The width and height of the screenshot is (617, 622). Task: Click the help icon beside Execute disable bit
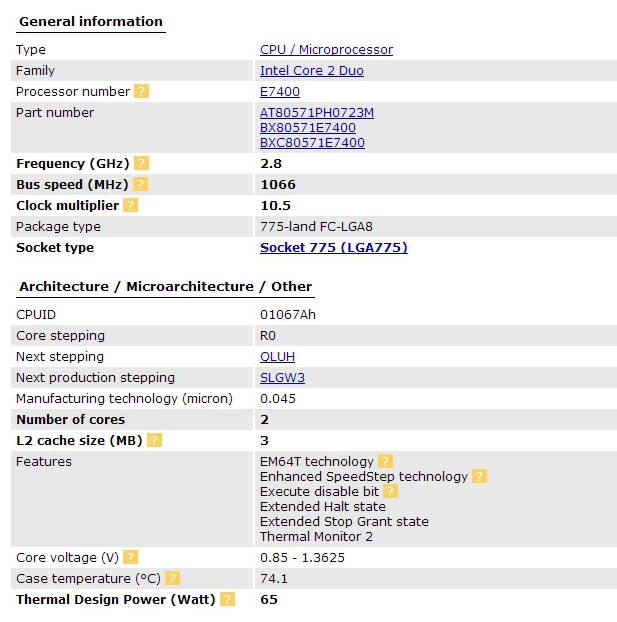tap(390, 491)
